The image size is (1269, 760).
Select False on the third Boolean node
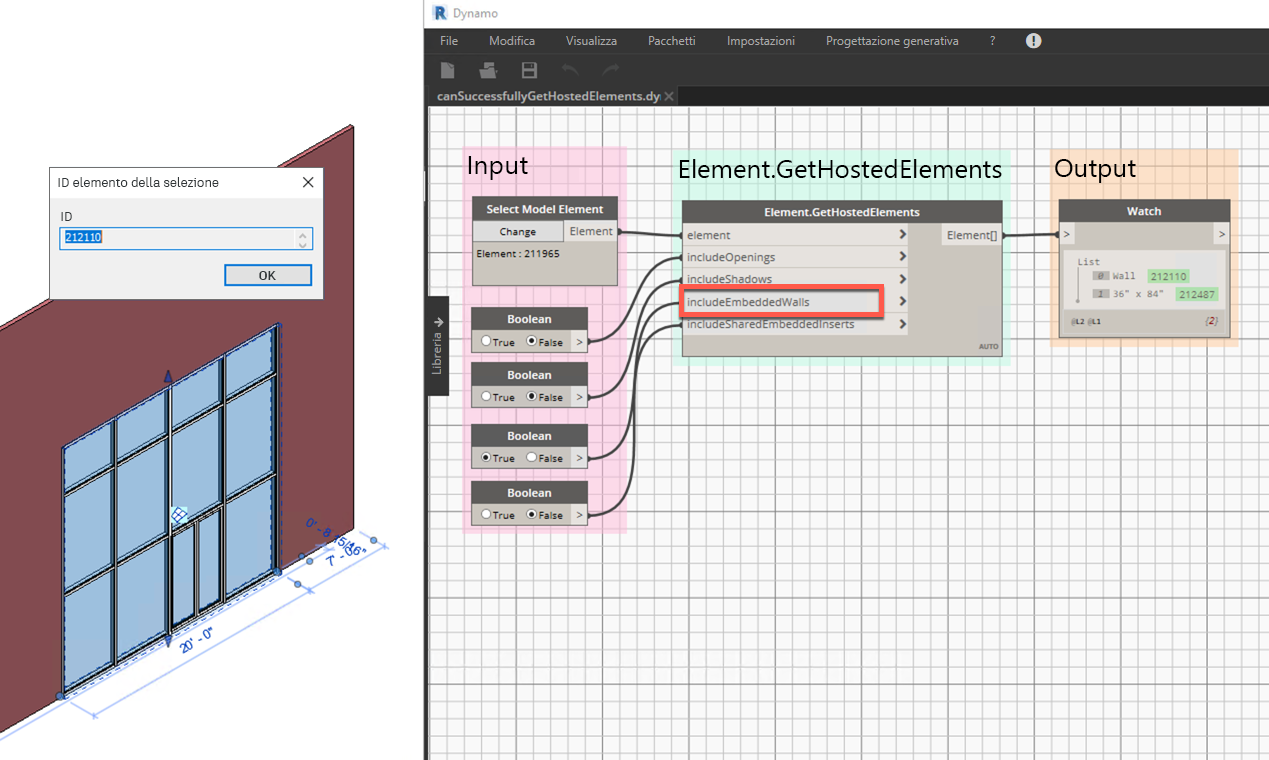click(532, 458)
